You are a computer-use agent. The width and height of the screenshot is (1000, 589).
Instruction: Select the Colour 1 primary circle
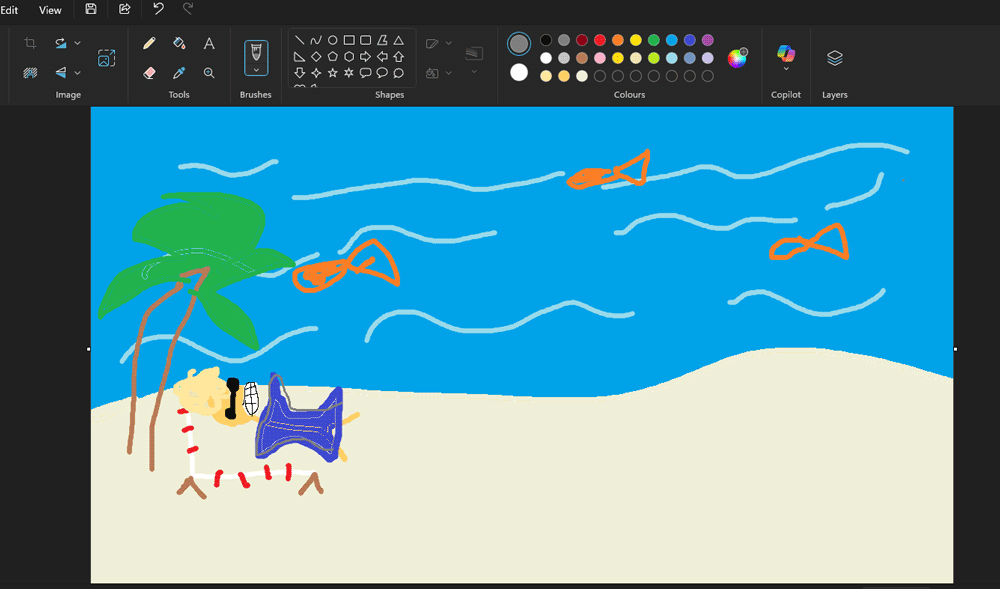click(x=519, y=43)
